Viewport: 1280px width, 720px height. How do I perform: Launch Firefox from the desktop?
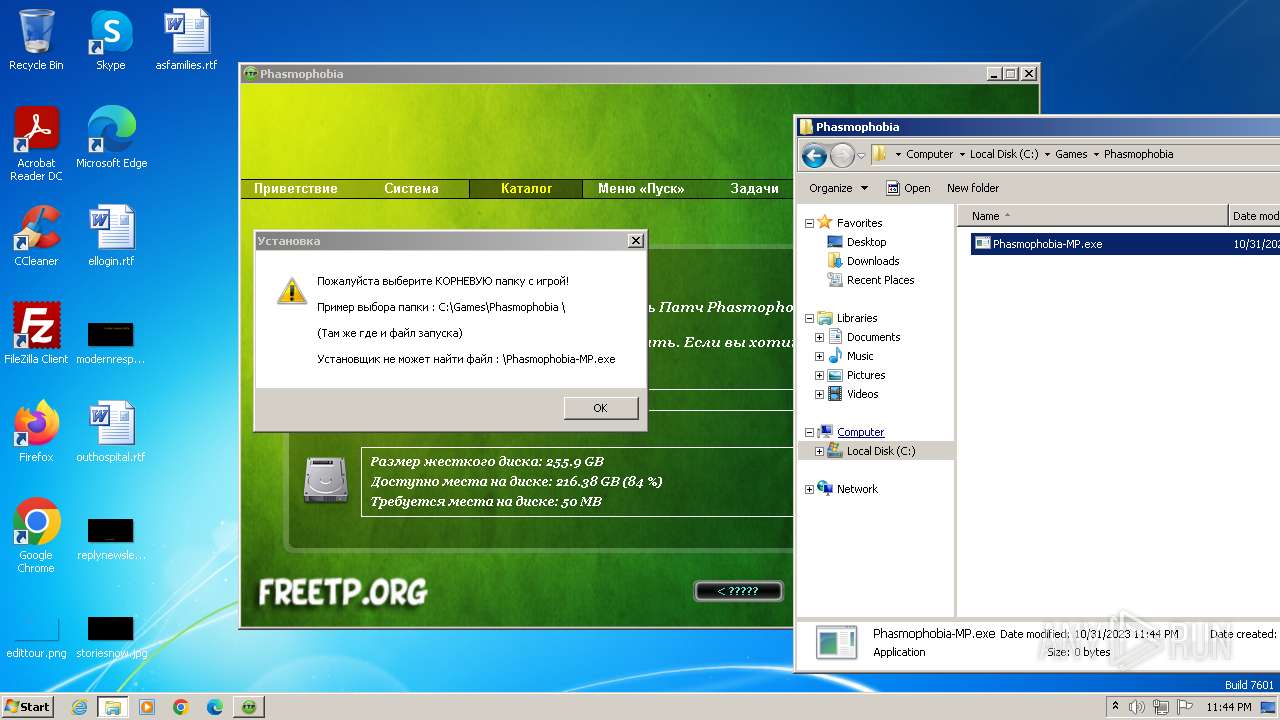pos(36,432)
